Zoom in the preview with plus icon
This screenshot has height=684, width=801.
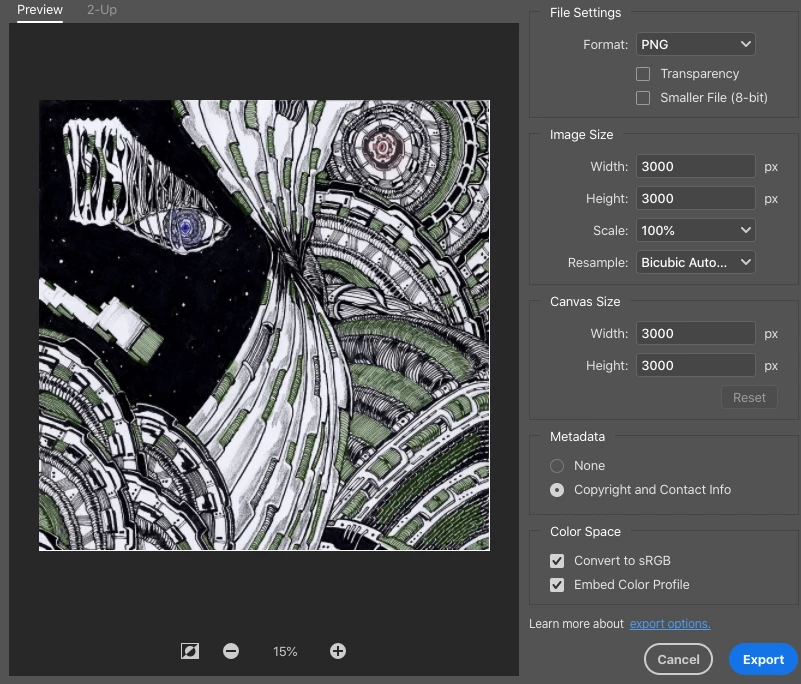pos(338,651)
